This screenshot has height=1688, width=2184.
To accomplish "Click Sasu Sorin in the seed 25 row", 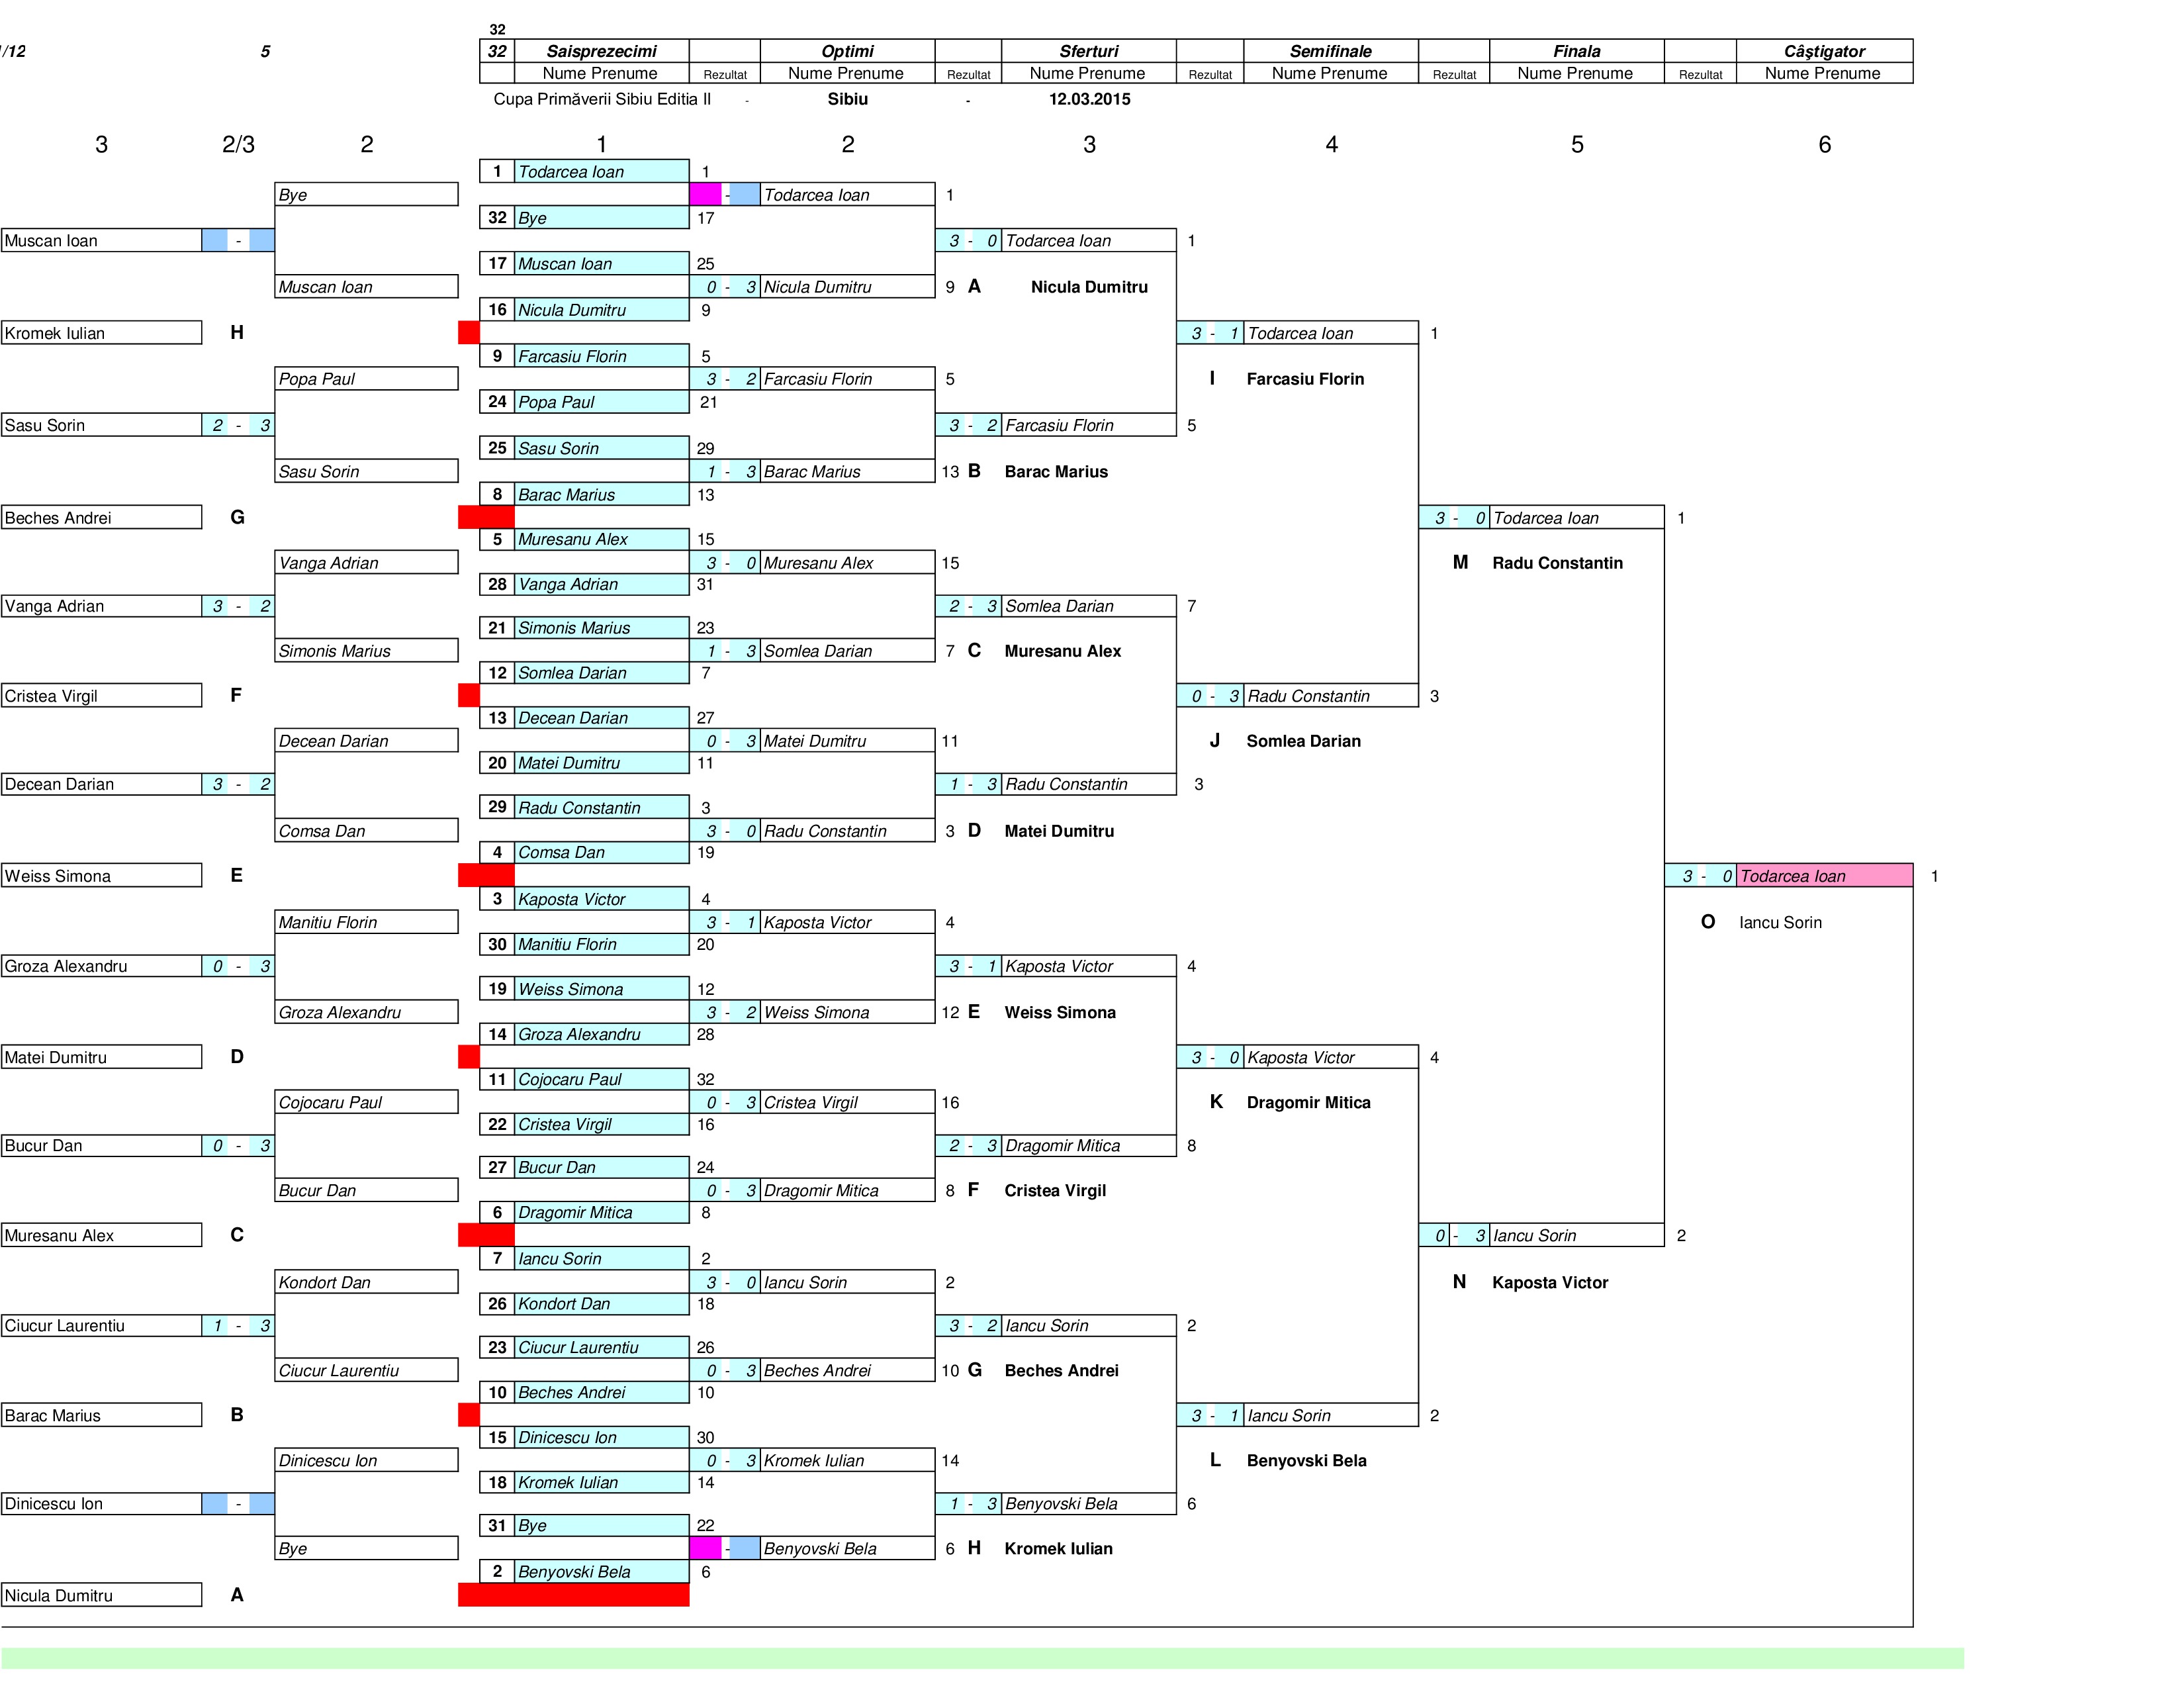I will pos(601,448).
